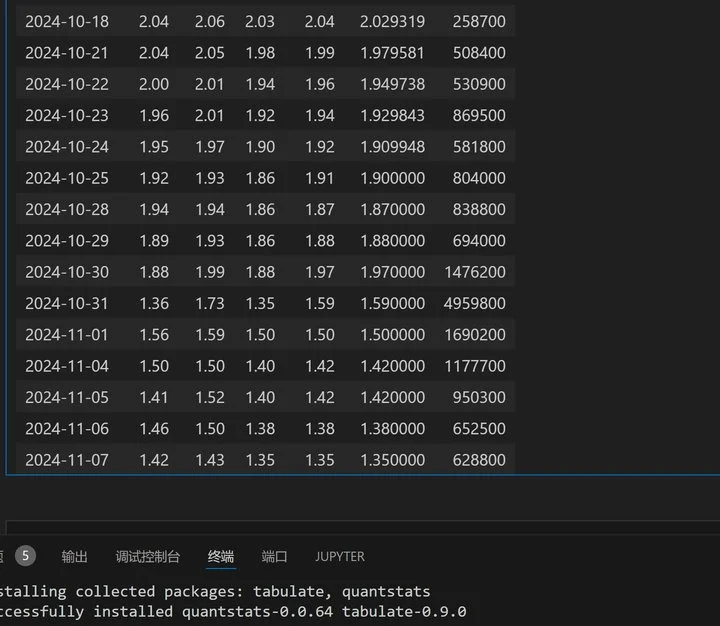Select date cell 2024-11-04

pyautogui.click(x=67, y=366)
